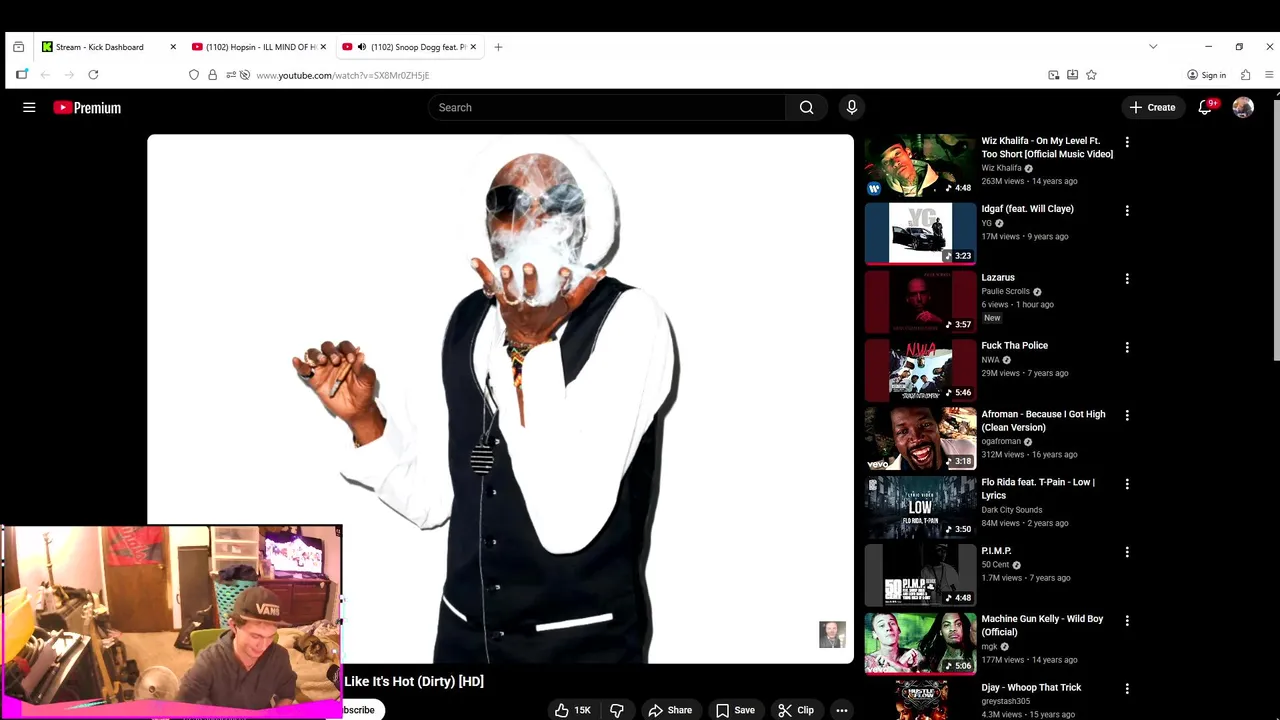The width and height of the screenshot is (1280, 720).
Task: Open YouTube notifications bell
Action: click(1205, 107)
